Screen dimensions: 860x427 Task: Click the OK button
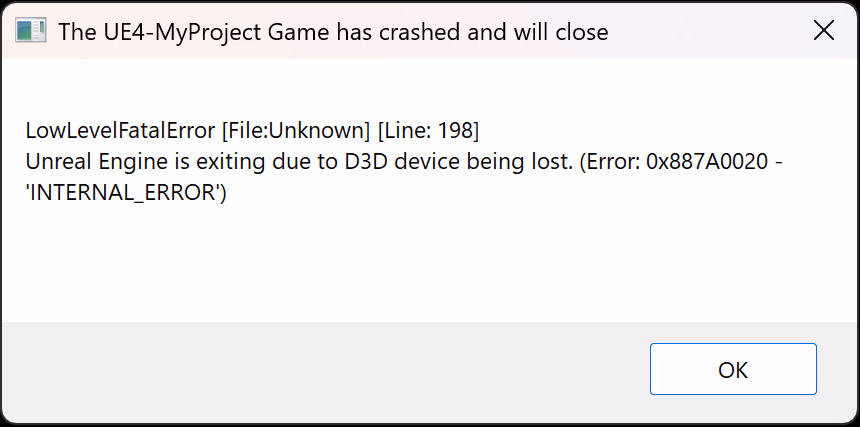[x=733, y=369]
